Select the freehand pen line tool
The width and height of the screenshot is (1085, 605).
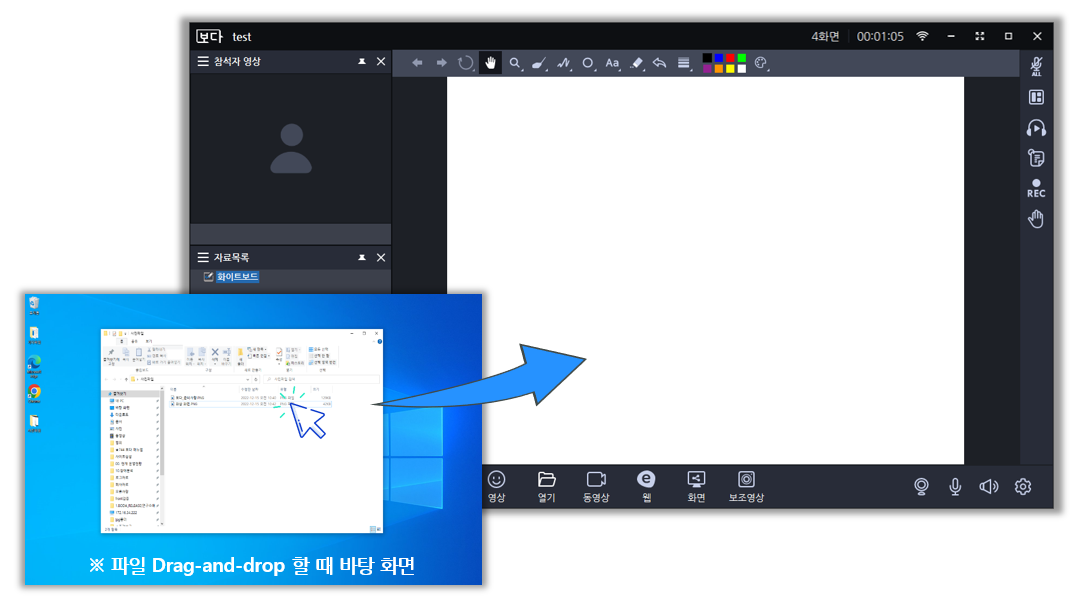(x=564, y=63)
